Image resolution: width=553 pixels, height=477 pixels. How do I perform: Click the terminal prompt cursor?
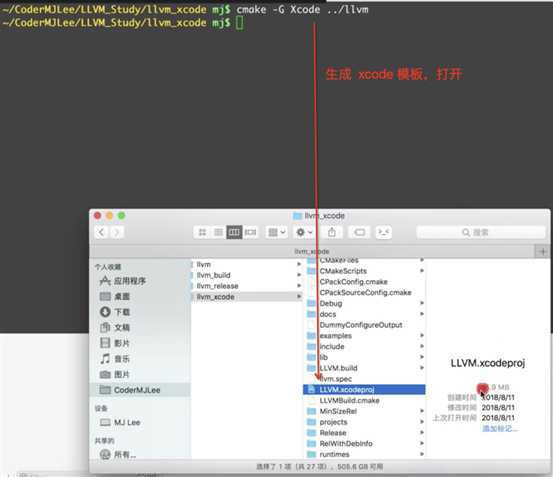(x=239, y=23)
